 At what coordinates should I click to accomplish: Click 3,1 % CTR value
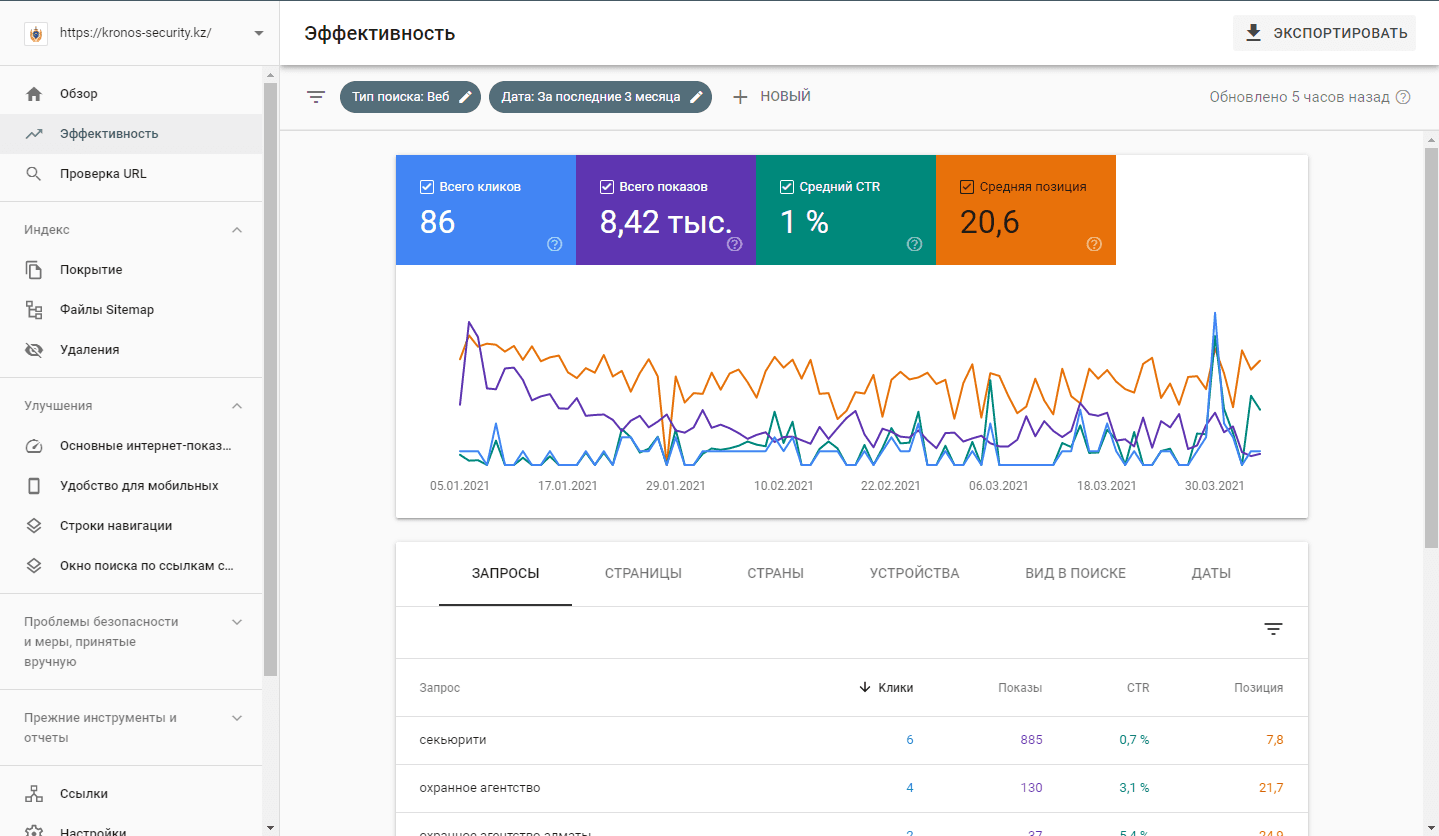pos(1134,788)
